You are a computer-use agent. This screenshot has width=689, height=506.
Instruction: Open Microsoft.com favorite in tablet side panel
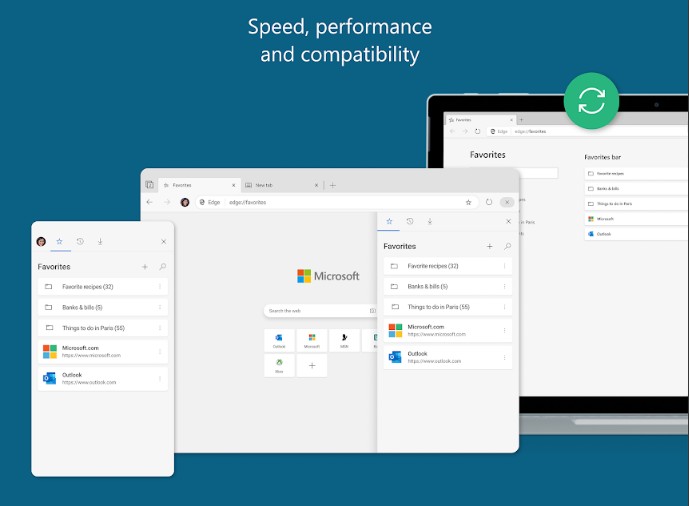(448, 330)
